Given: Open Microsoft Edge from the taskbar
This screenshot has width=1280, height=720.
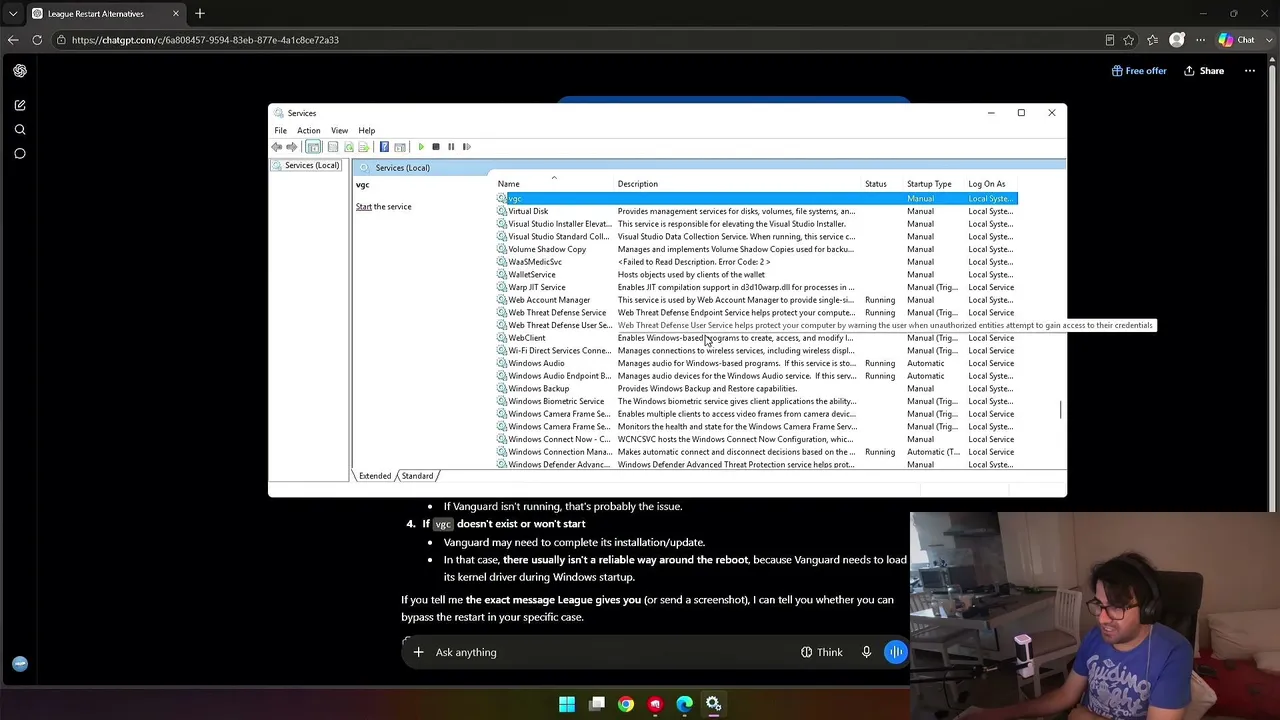Looking at the screenshot, I should click(x=685, y=704).
